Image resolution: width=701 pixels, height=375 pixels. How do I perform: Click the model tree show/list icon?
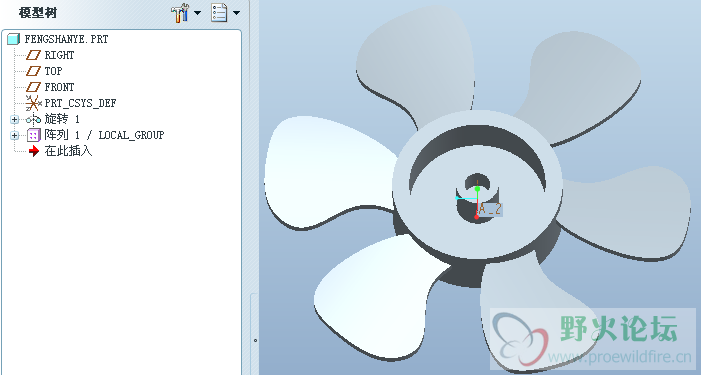point(219,13)
